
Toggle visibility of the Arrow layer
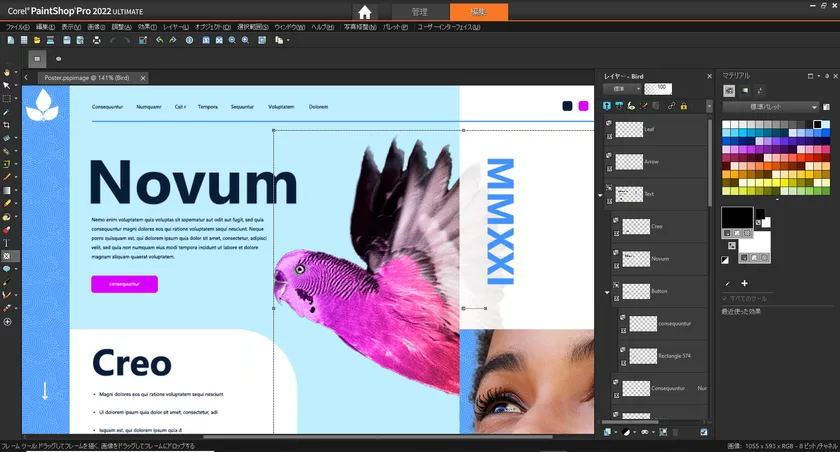pos(609,154)
